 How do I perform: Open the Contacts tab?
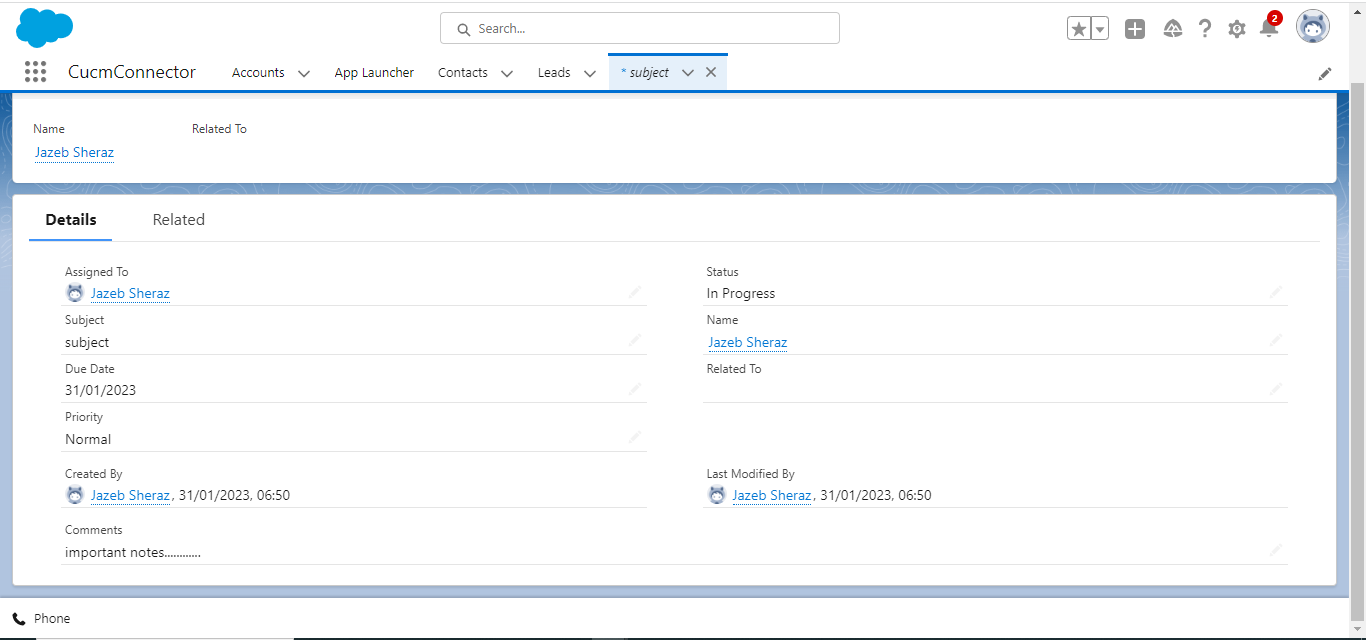[x=462, y=72]
